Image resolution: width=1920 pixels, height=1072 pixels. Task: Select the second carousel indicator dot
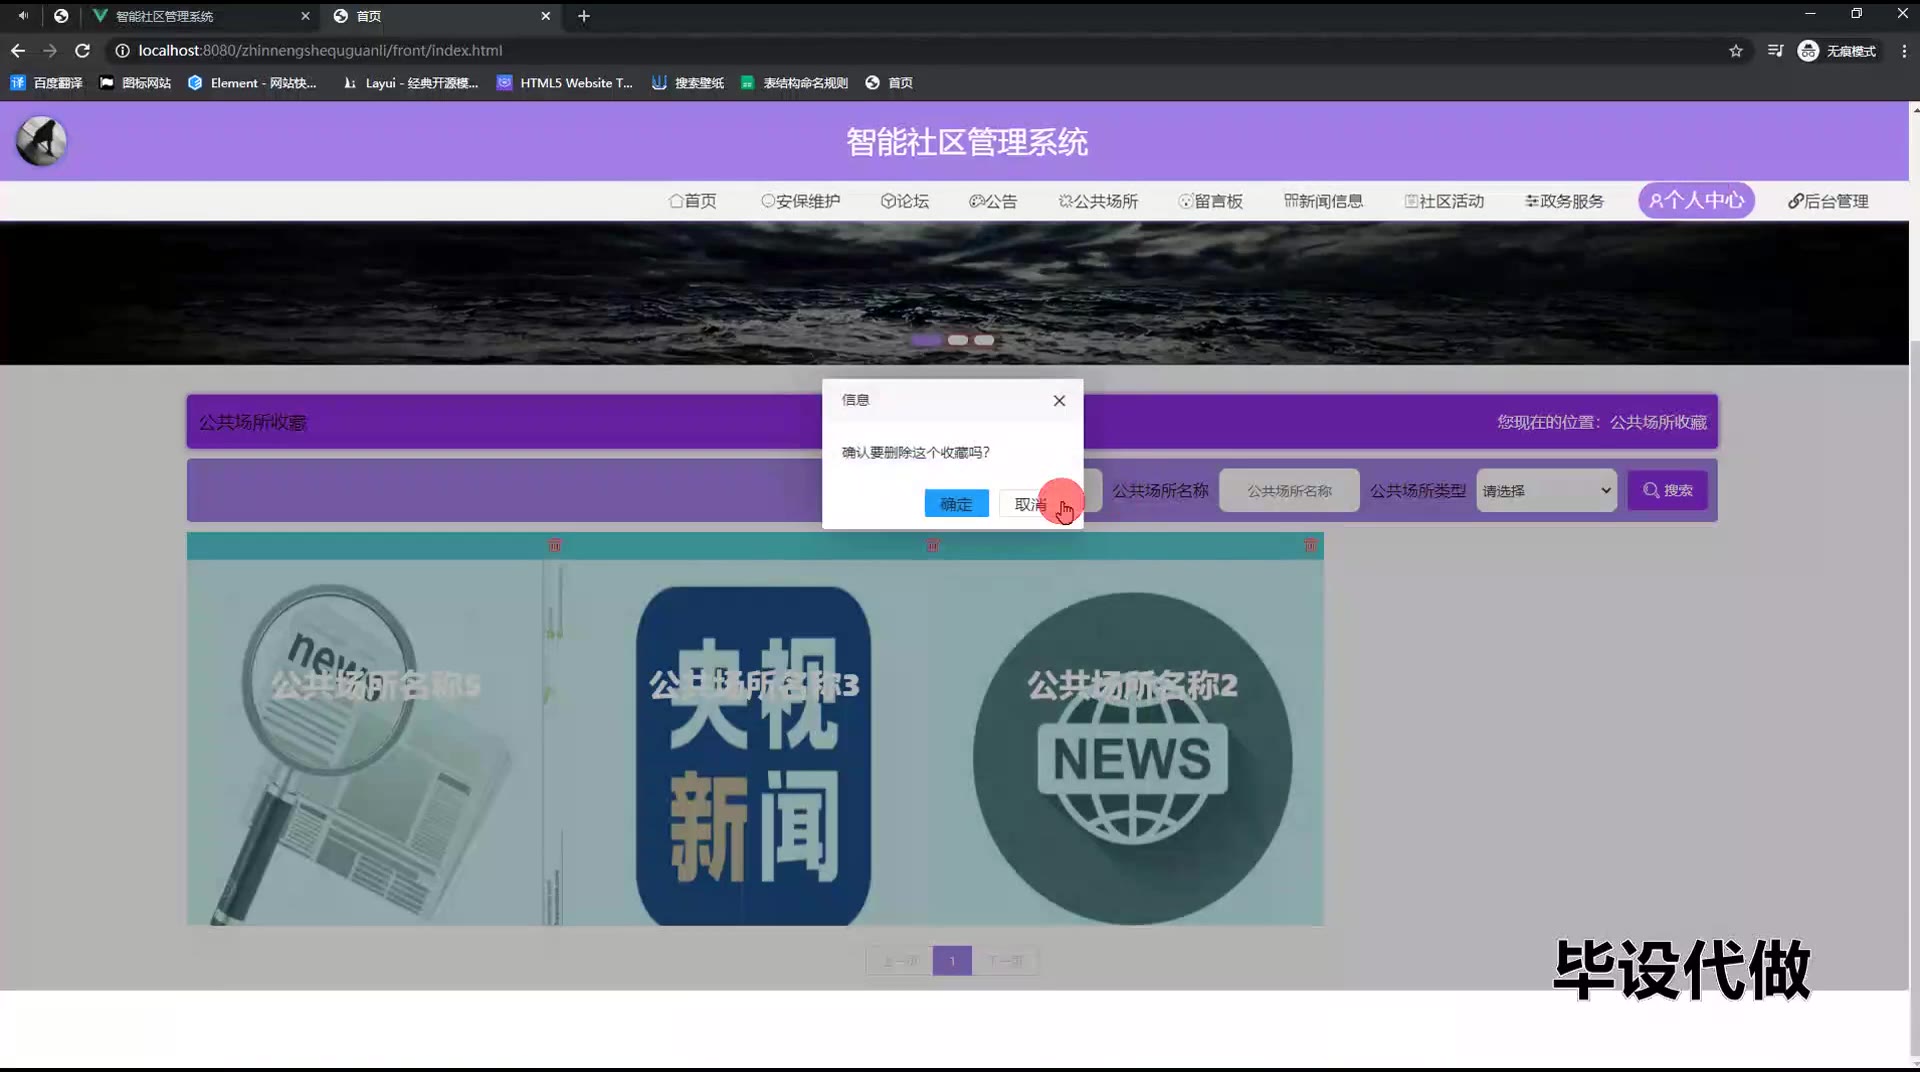[958, 340]
